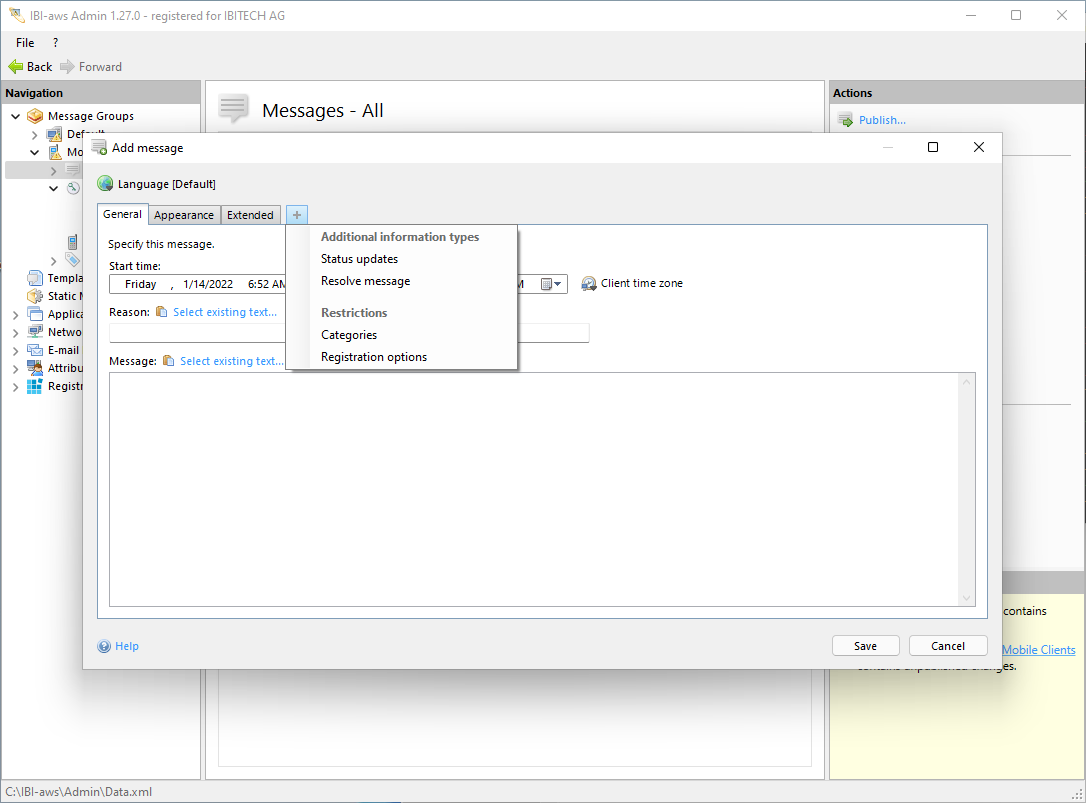1086x803 pixels.
Task: Choose Status updates from the popup menu
Action: click(359, 259)
